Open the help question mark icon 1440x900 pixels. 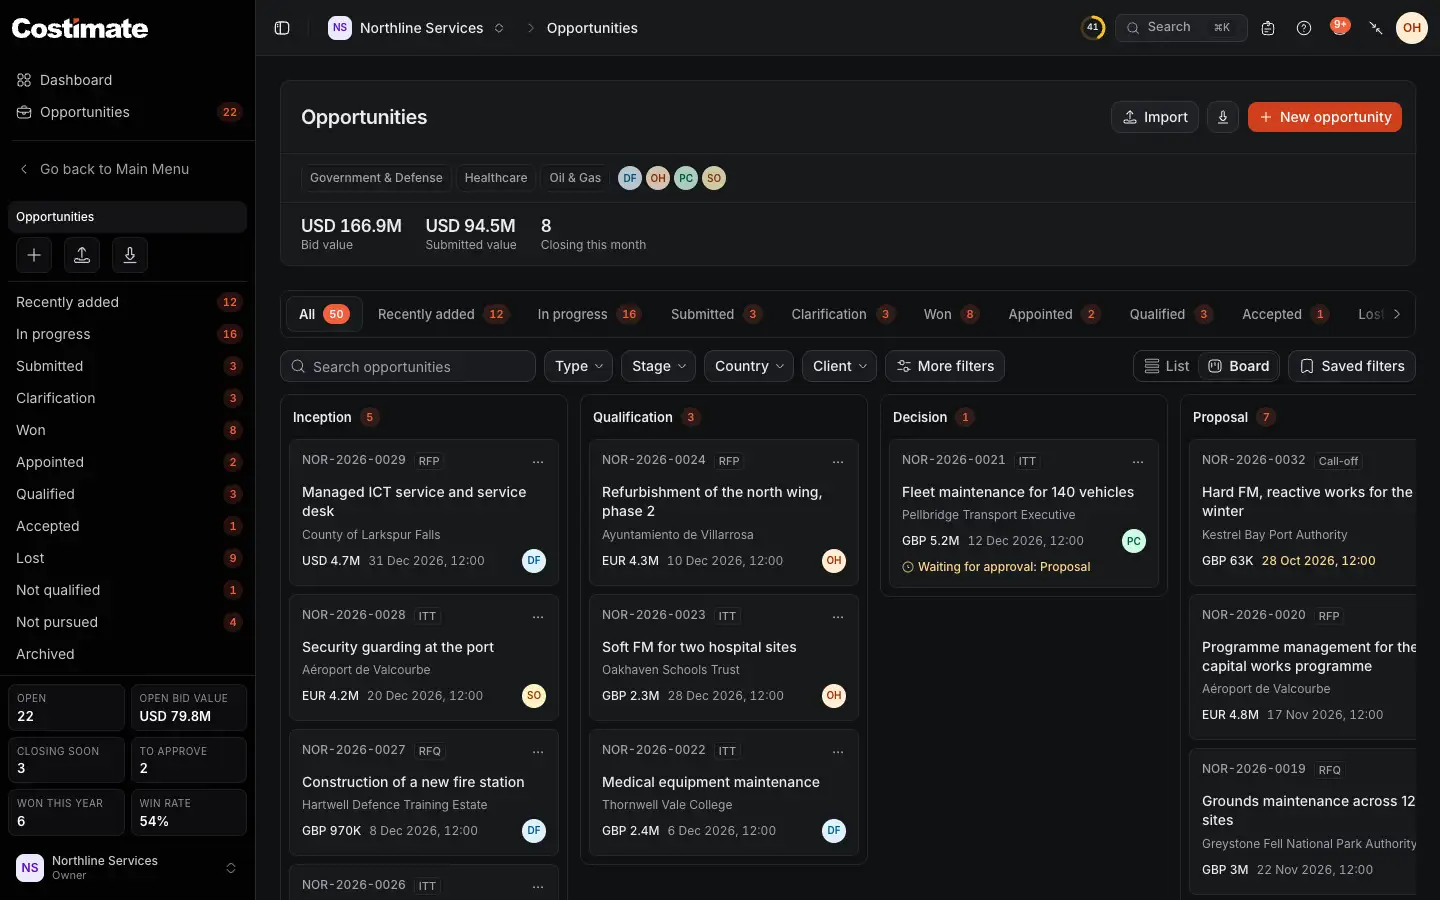1304,28
